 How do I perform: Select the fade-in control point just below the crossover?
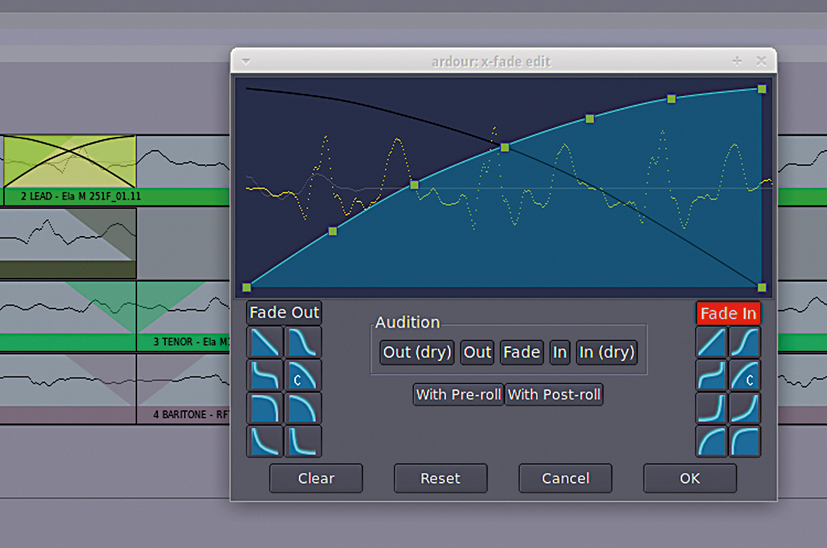click(414, 185)
